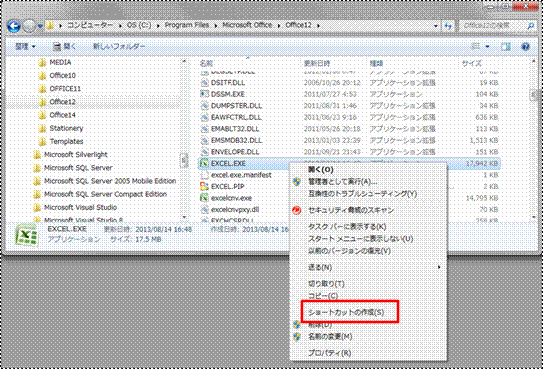
Task: Click the 開く toolbar button
Action: 64,46
